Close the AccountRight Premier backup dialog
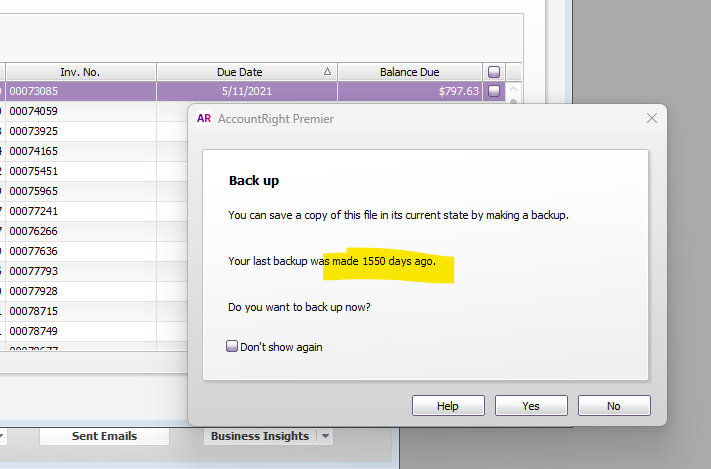The height and width of the screenshot is (469, 711). click(652, 119)
